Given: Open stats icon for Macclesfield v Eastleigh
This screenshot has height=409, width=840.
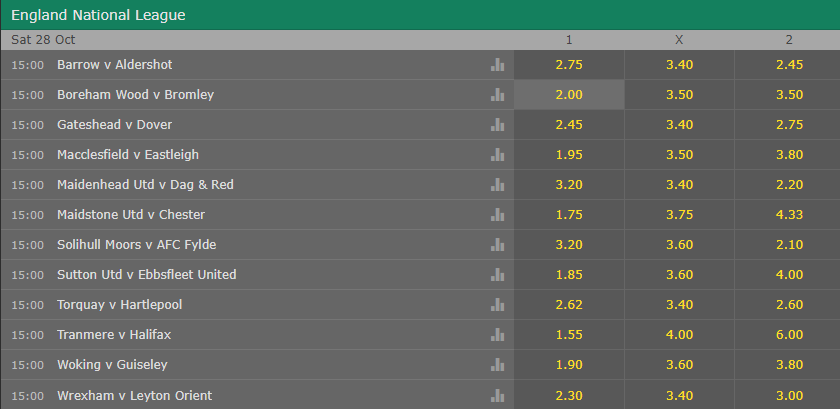Looking at the screenshot, I should [x=497, y=155].
